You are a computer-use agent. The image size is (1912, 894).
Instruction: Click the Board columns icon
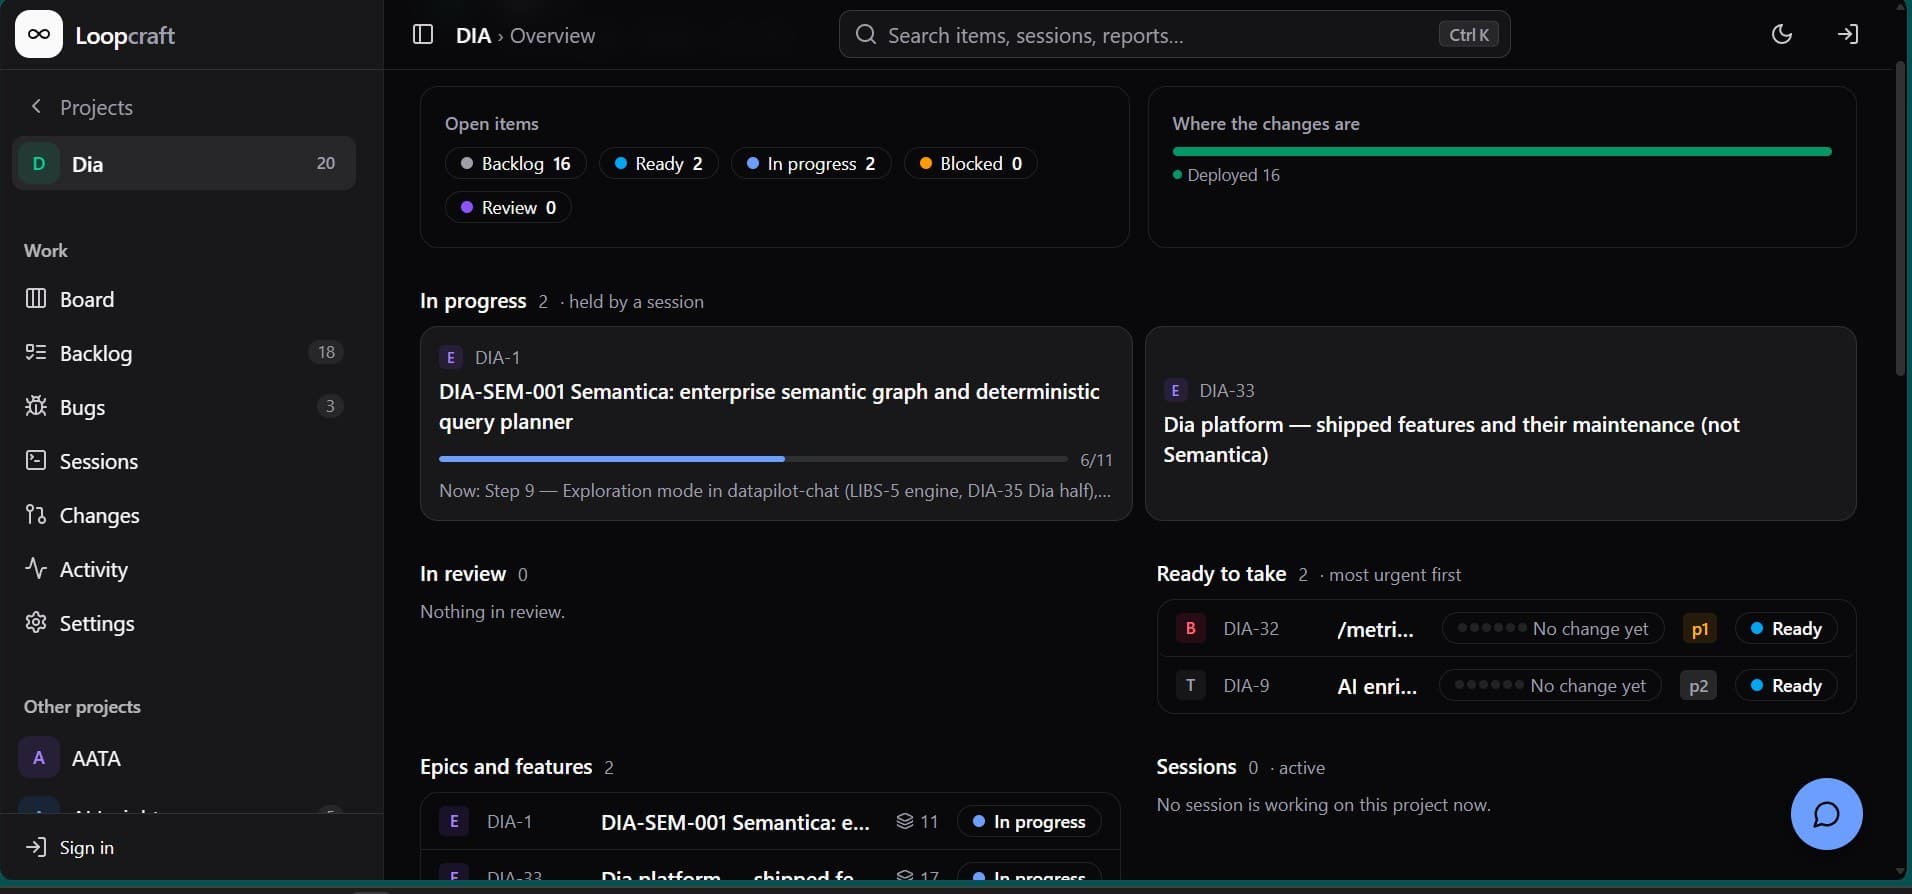pos(36,299)
